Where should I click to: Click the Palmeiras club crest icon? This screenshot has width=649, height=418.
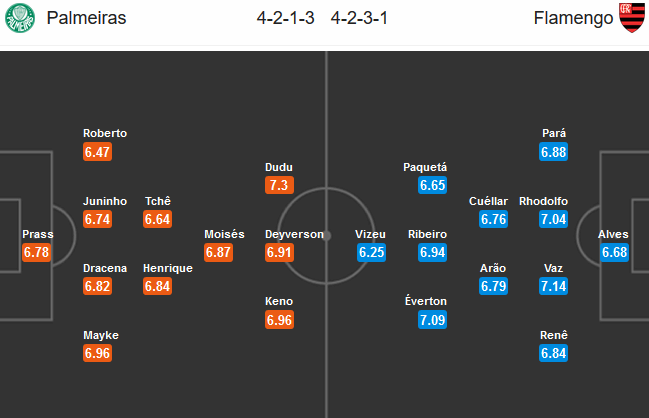[20, 18]
